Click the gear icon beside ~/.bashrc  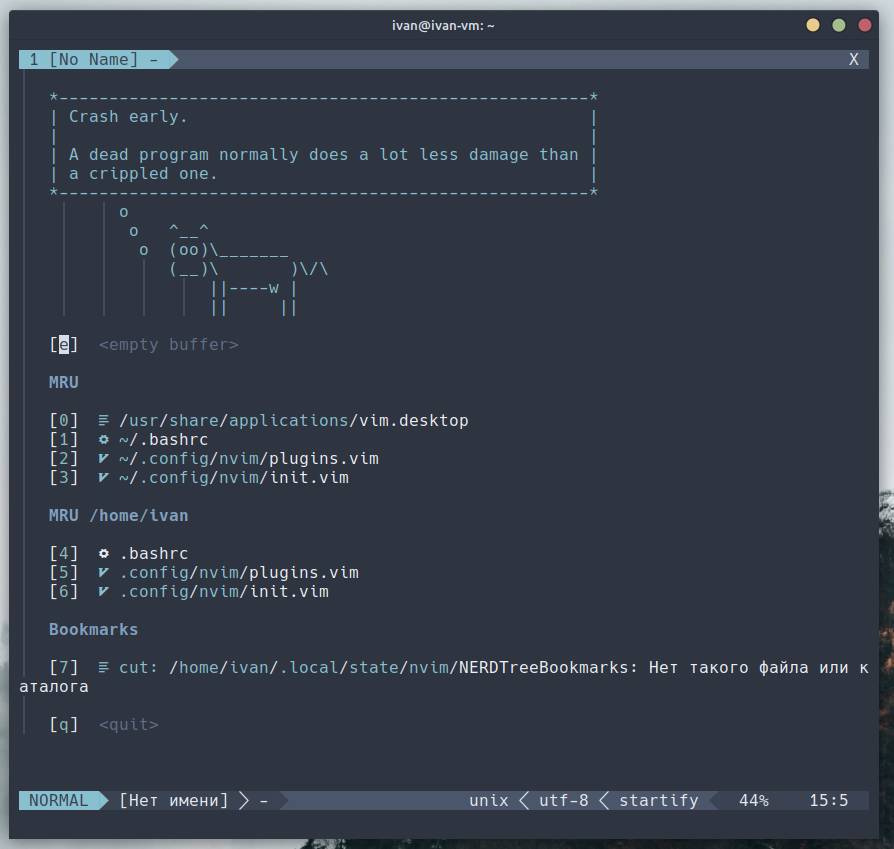coord(104,440)
